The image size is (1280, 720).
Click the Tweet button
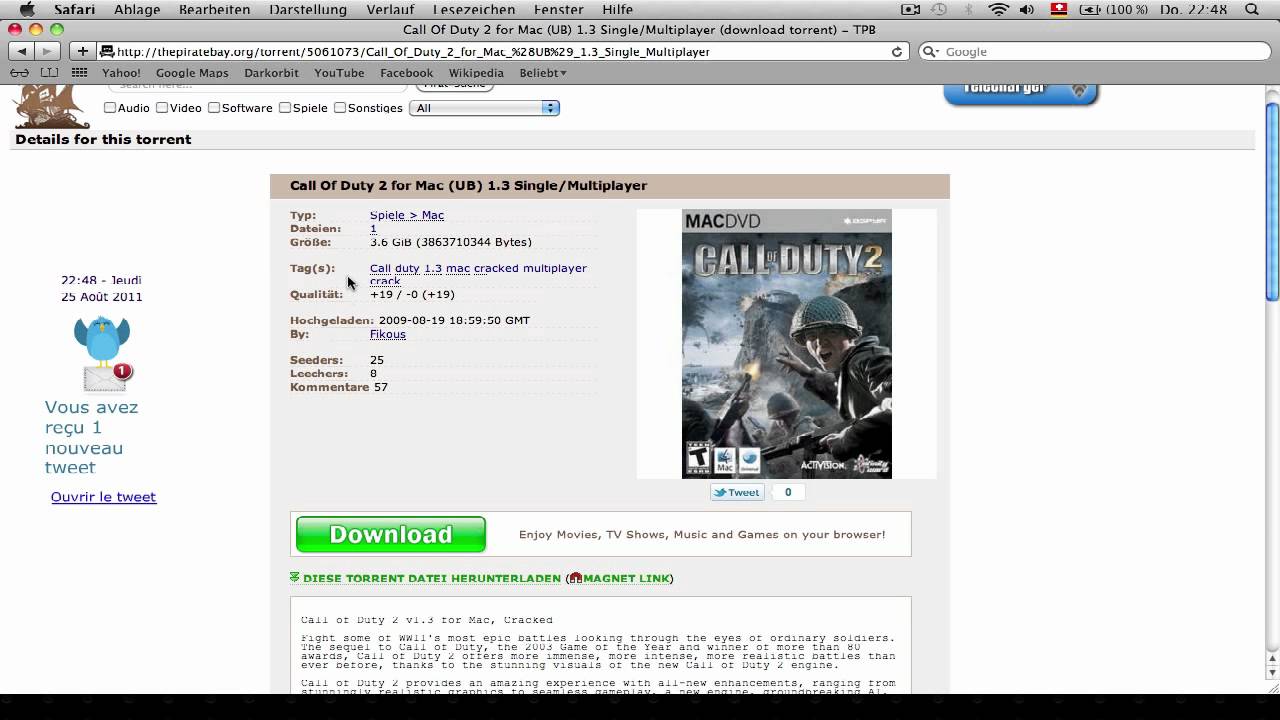[x=737, y=492]
